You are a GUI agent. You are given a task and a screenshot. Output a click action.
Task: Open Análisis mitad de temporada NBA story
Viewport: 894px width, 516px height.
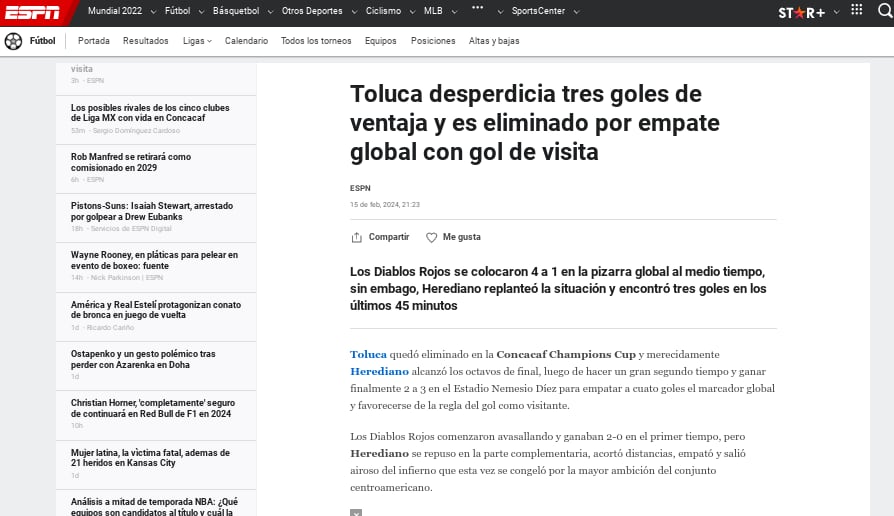pos(154,506)
